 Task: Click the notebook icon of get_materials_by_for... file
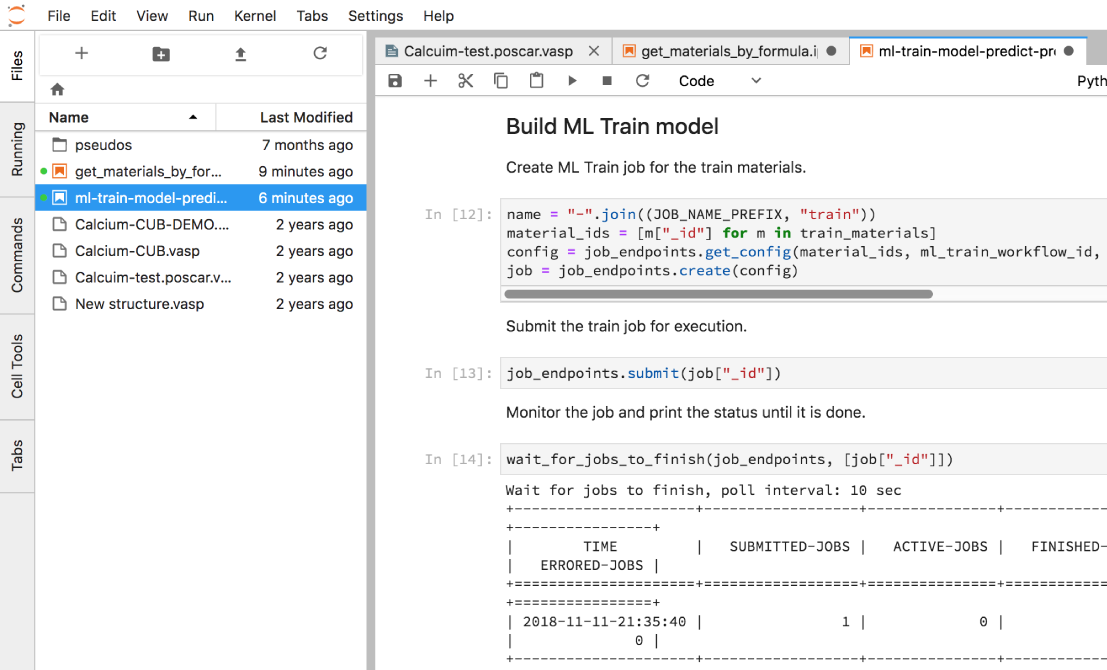[60, 172]
